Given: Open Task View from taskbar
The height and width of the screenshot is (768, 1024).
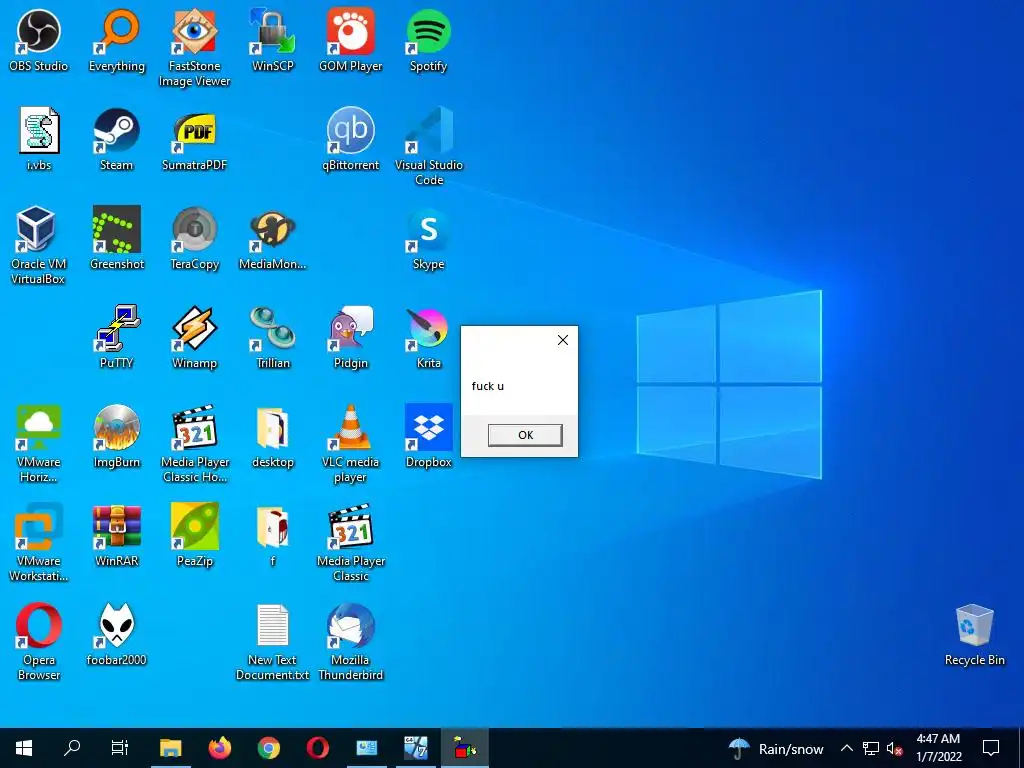Looking at the screenshot, I should 120,748.
